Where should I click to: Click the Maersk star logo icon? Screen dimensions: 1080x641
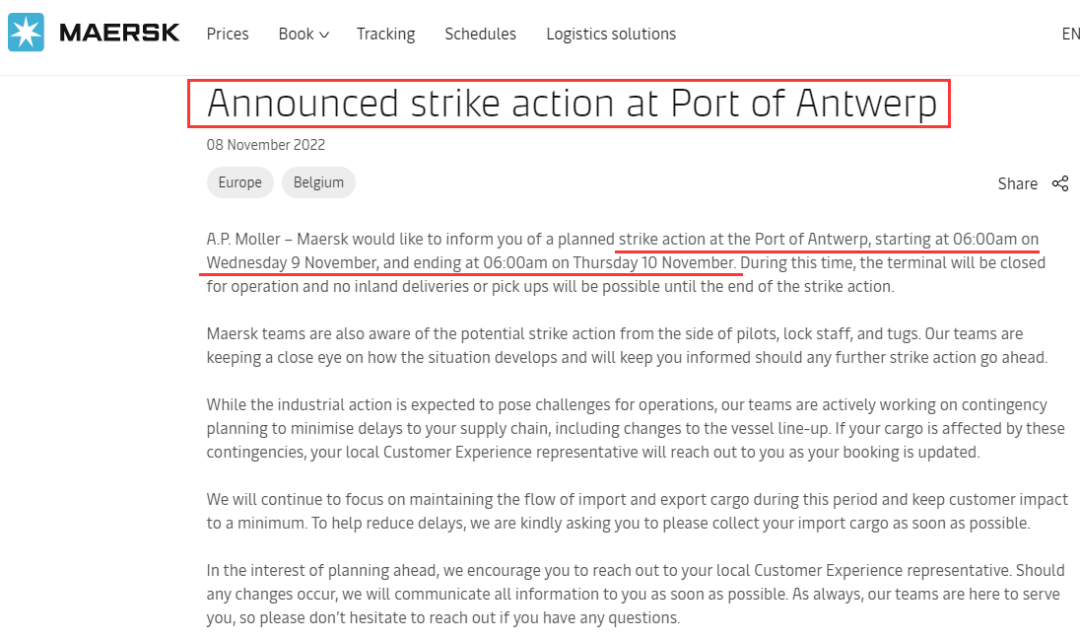pos(26,33)
